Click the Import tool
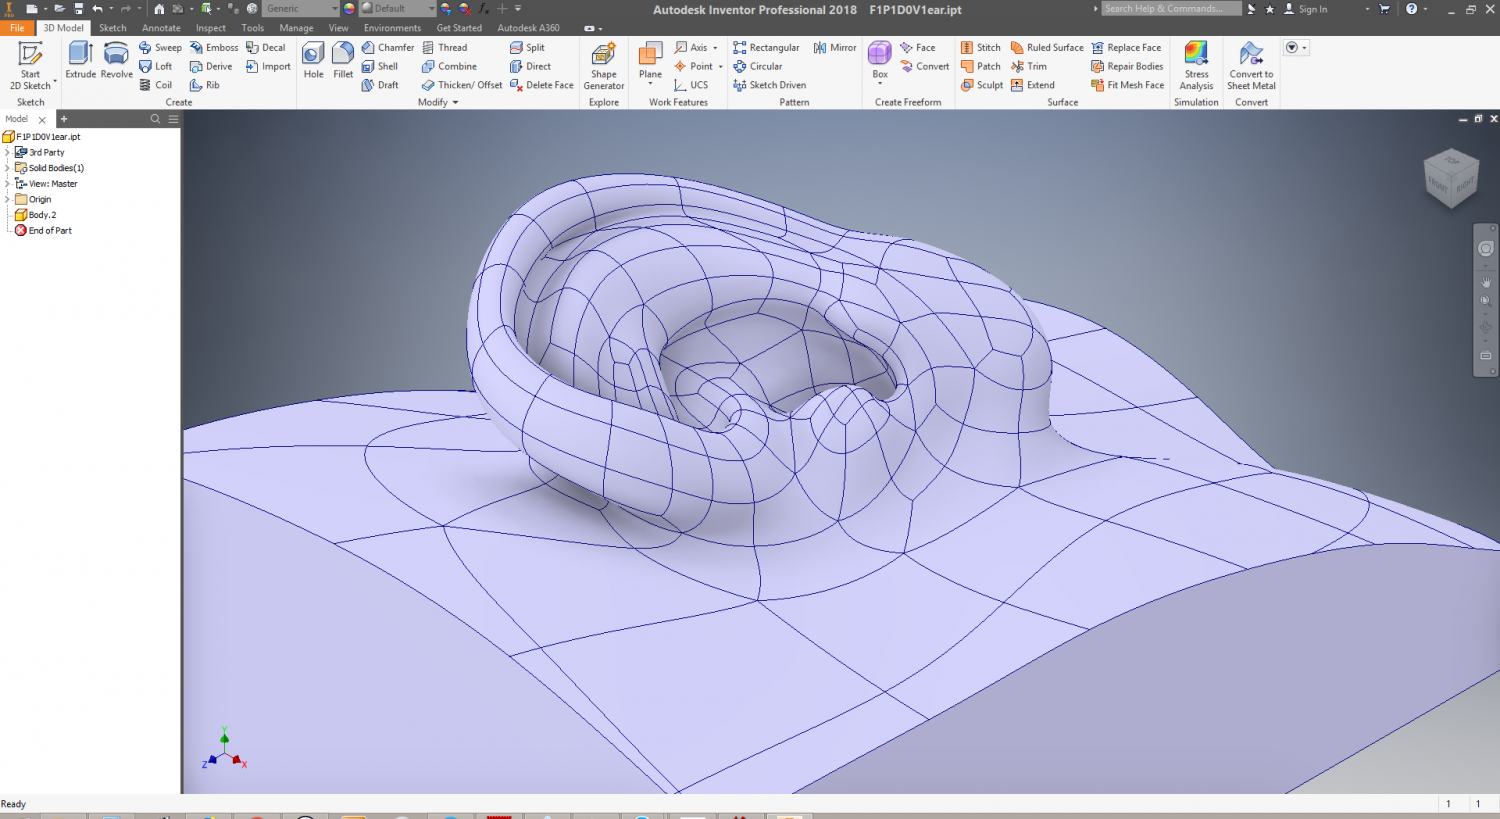 (268, 66)
